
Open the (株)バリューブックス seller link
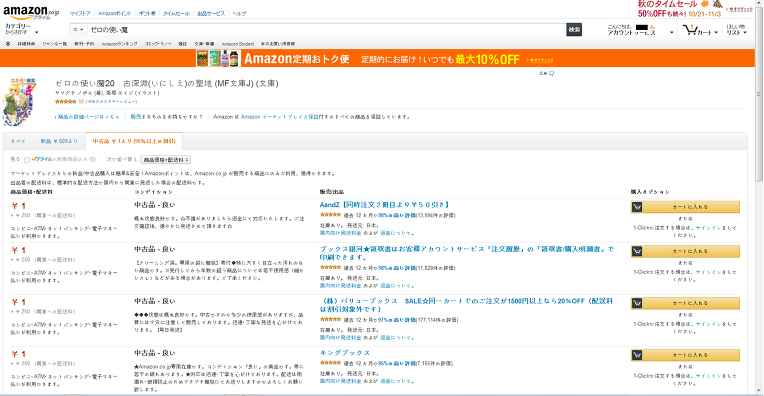[466, 305]
